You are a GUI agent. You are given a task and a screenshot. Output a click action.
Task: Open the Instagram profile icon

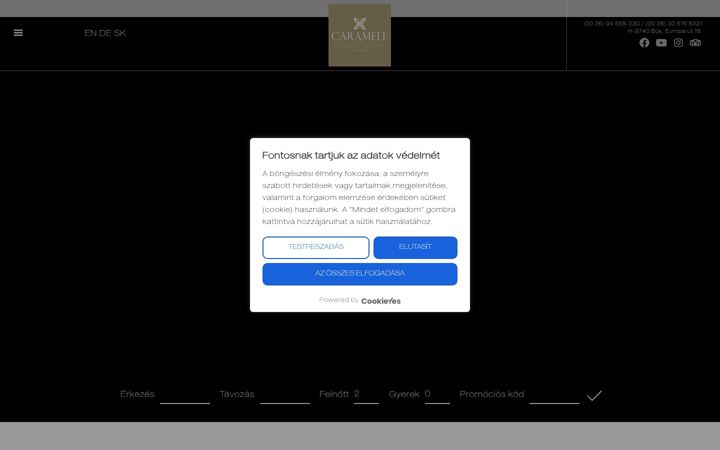click(678, 43)
